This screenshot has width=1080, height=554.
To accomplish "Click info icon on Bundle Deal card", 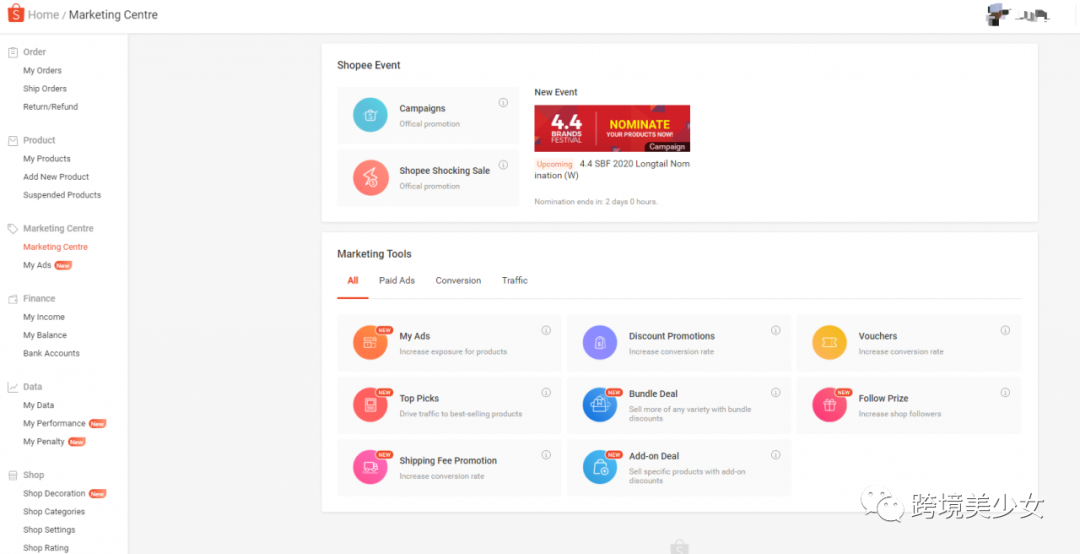I will pos(776,392).
